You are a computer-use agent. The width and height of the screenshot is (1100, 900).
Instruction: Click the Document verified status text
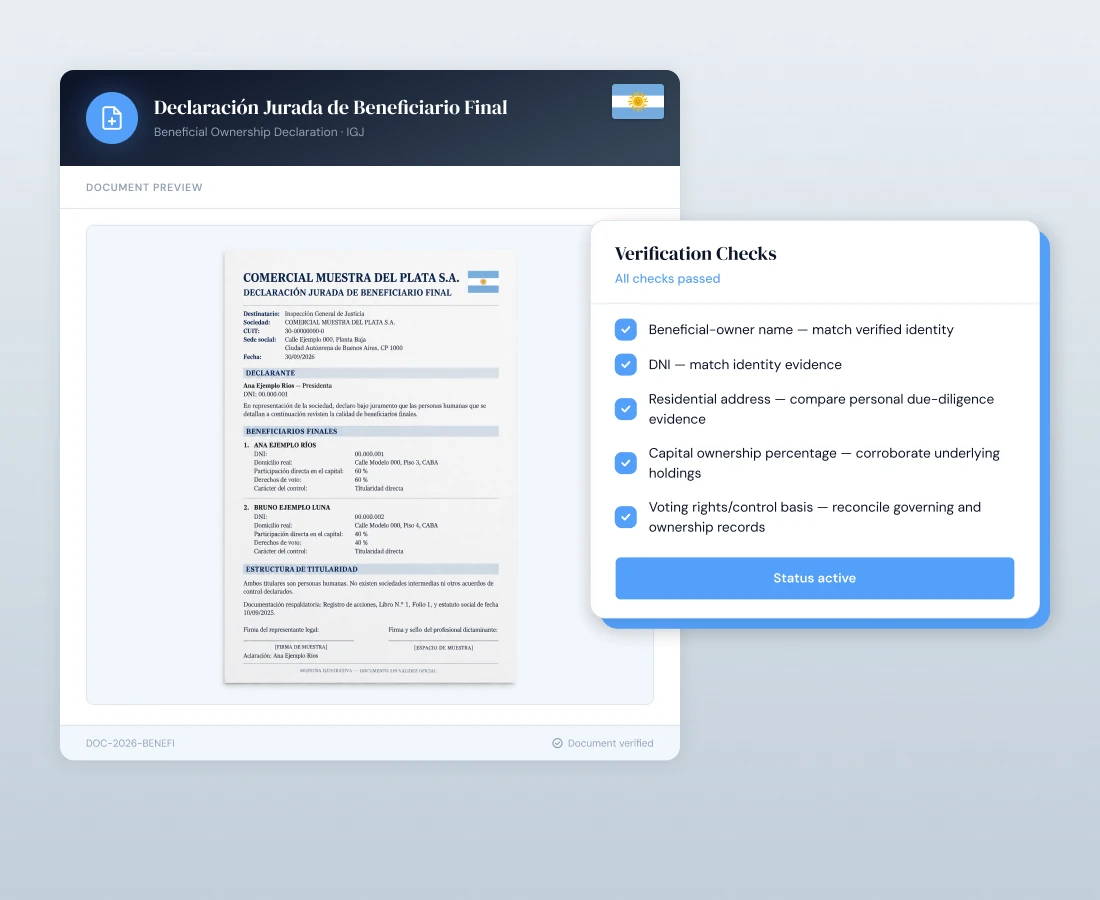pos(610,743)
